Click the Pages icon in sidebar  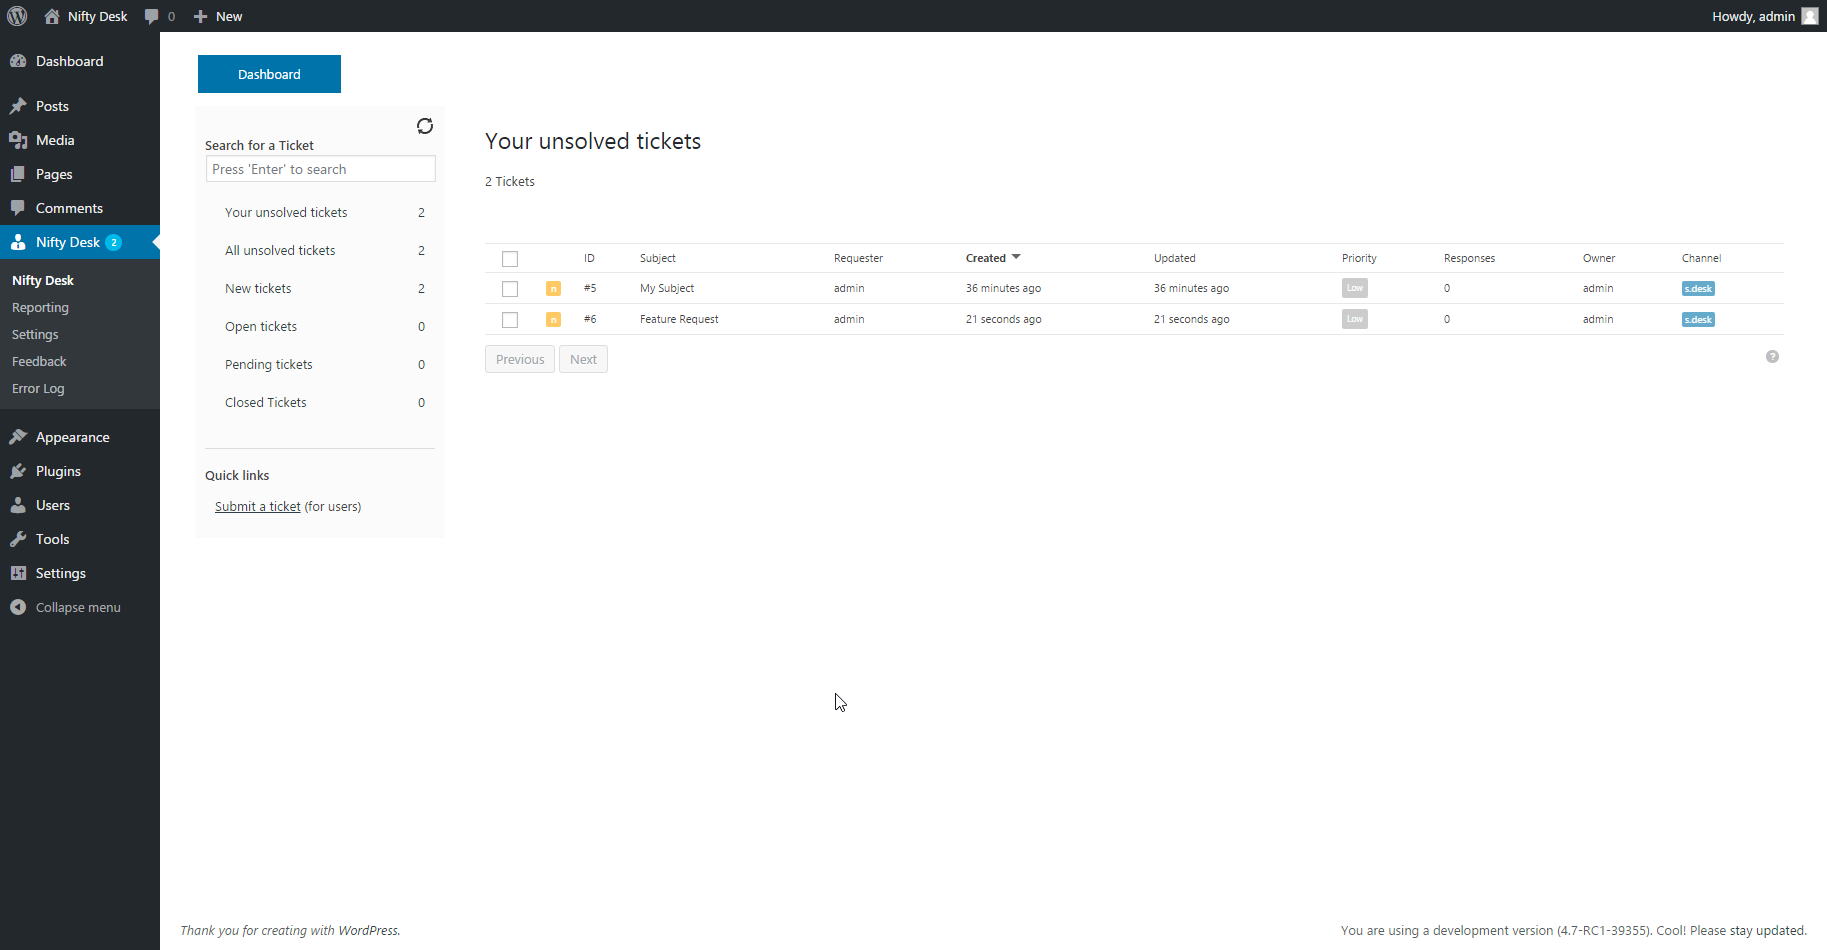coord(18,174)
